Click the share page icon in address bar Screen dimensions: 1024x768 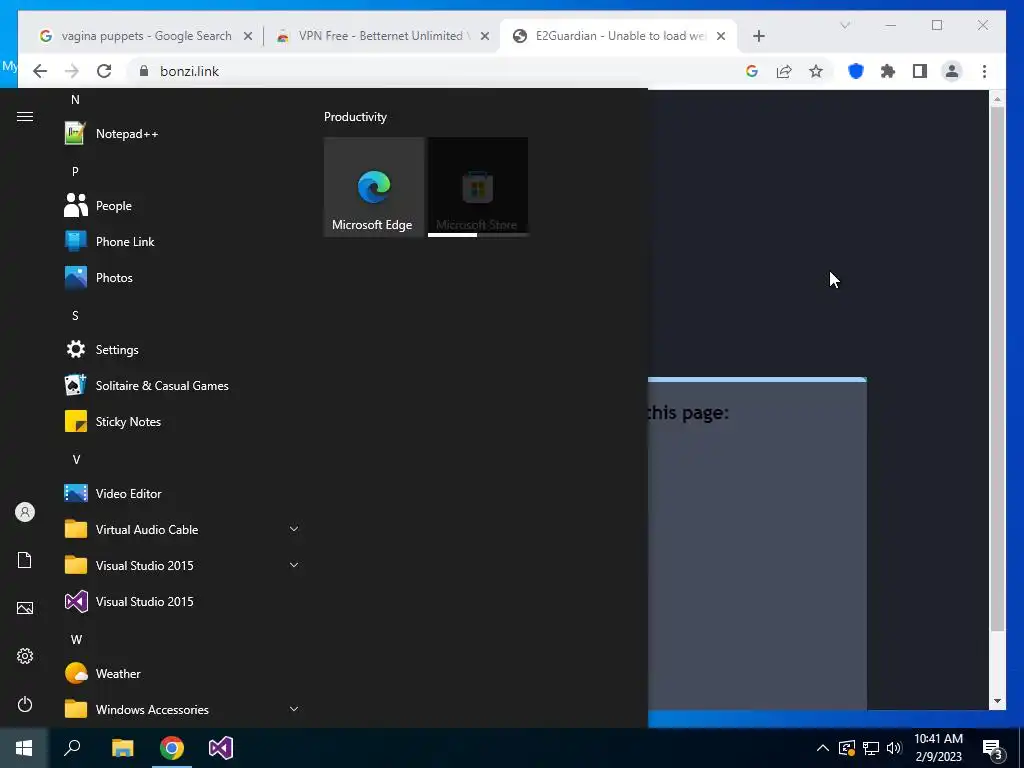(x=784, y=71)
